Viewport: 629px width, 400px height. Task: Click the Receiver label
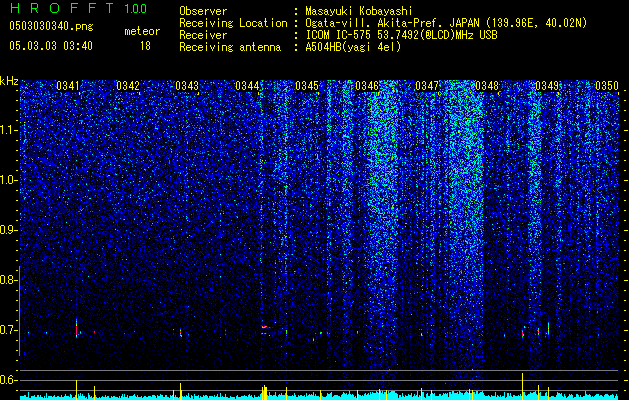tap(203, 35)
